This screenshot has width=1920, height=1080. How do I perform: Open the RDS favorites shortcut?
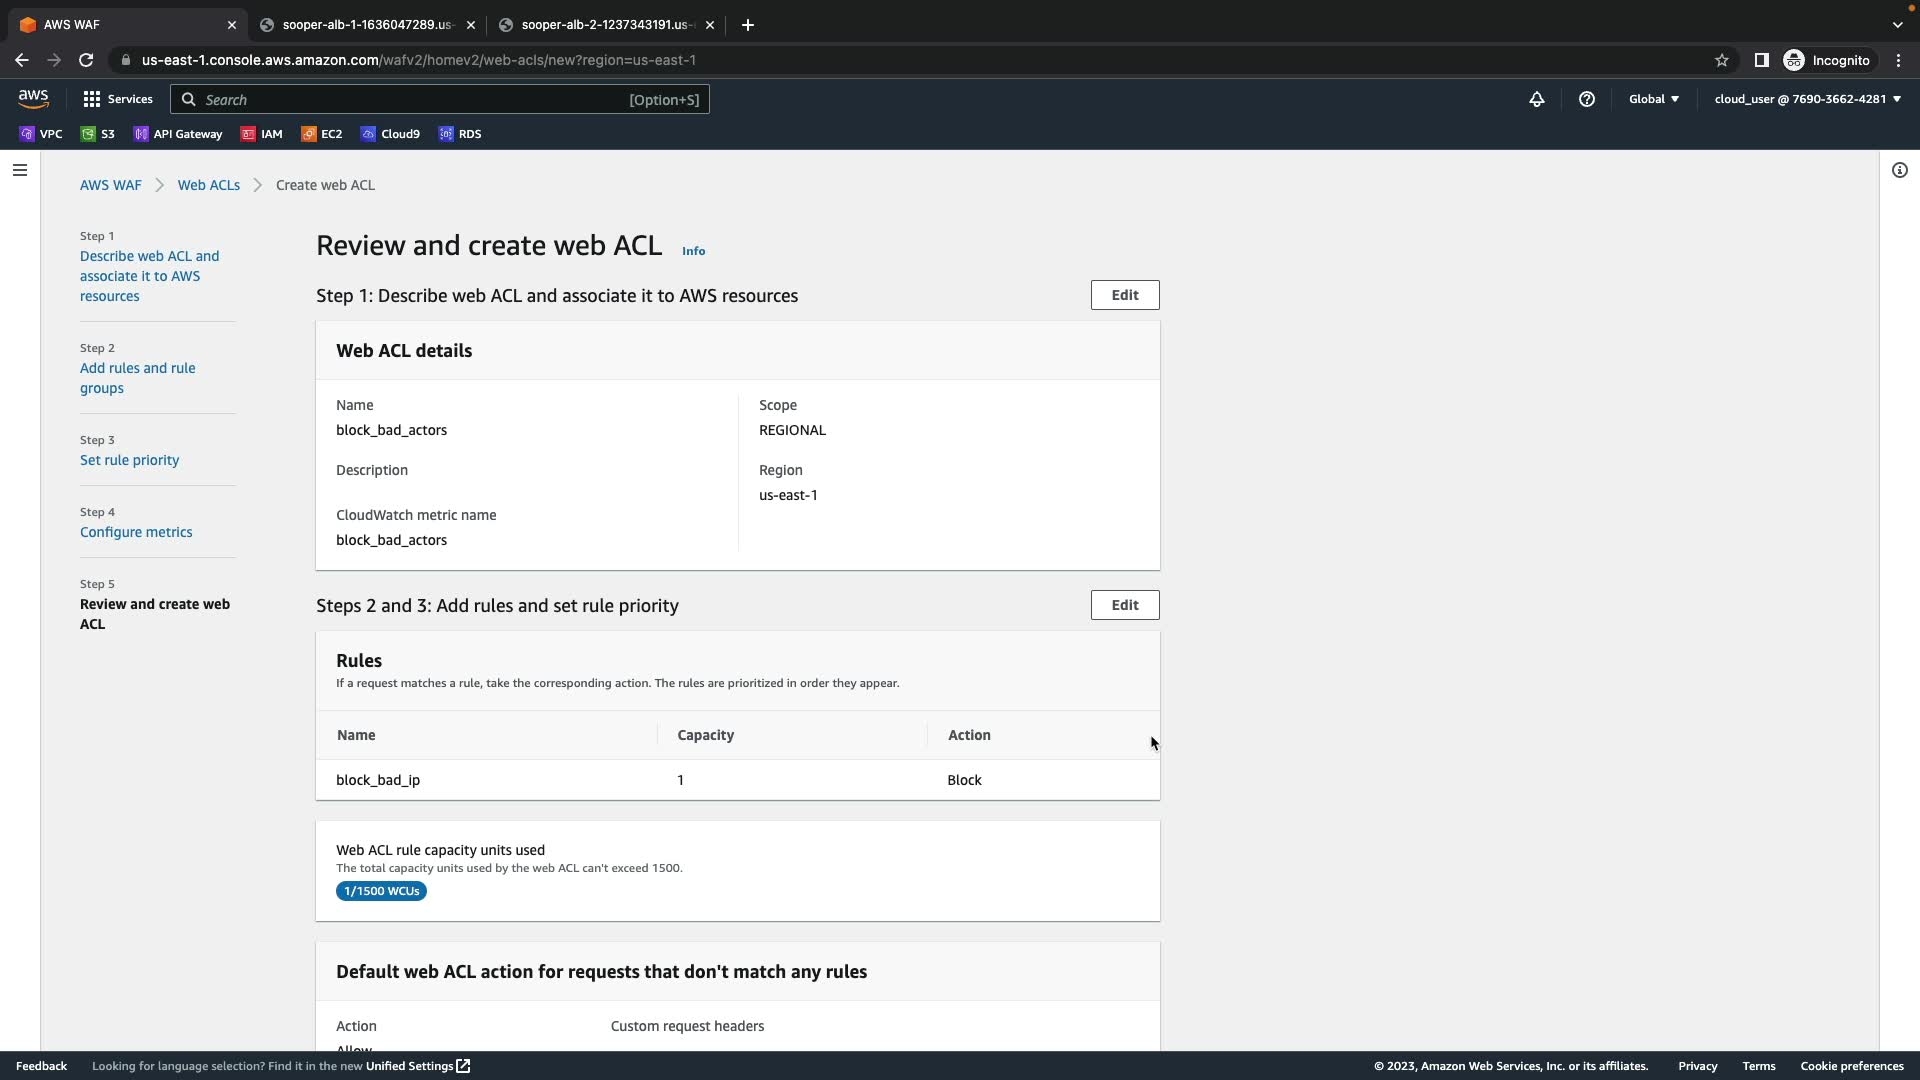pyautogui.click(x=460, y=134)
